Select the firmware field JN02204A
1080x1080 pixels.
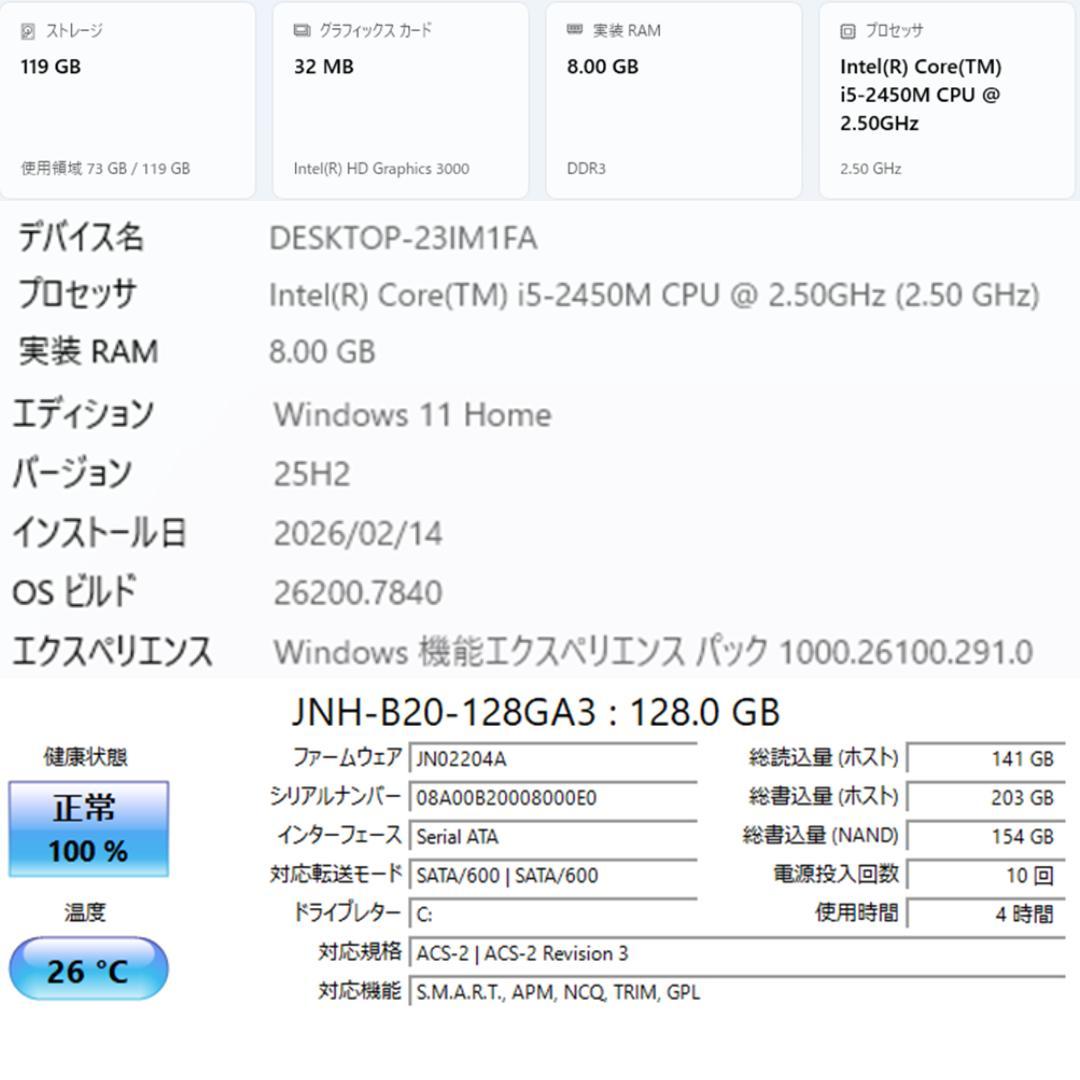pos(553,758)
